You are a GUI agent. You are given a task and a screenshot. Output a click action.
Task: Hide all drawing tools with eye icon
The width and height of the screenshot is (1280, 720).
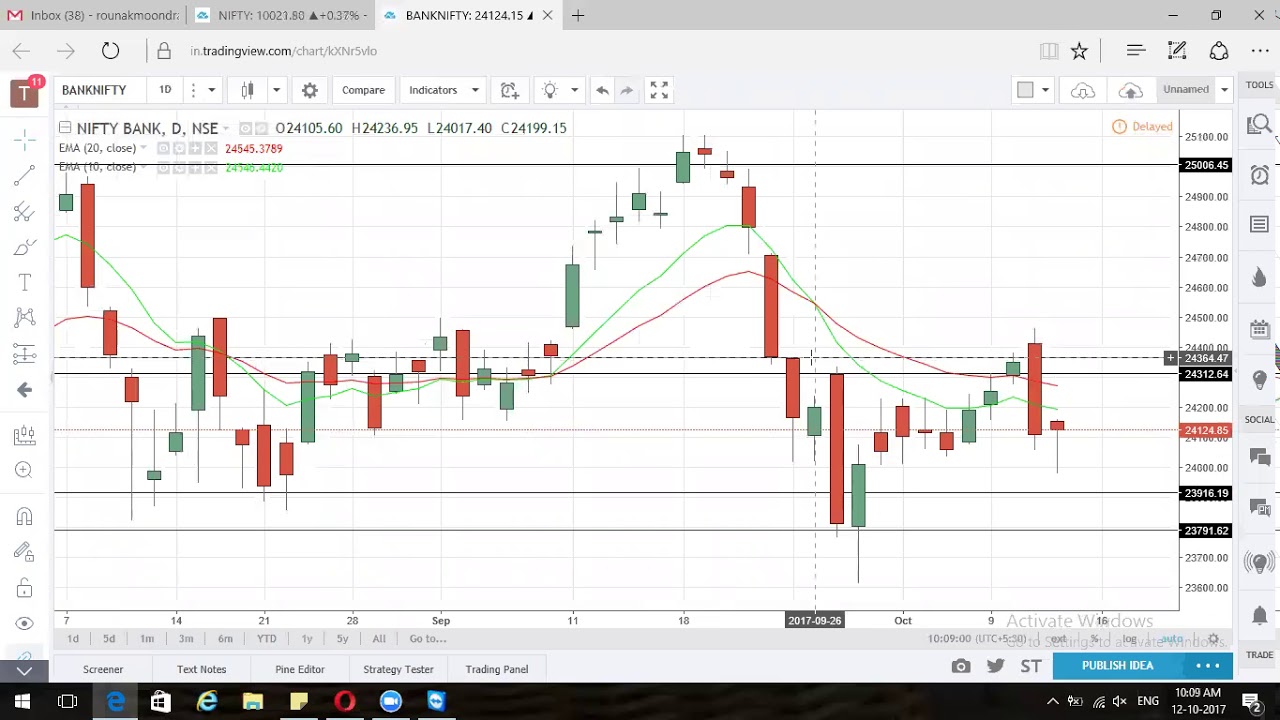point(24,623)
